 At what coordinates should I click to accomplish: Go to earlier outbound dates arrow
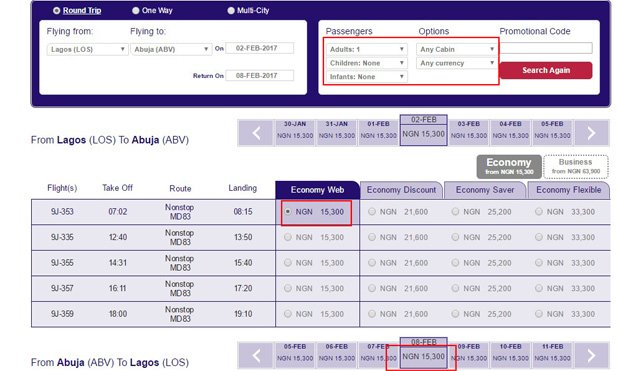click(x=256, y=133)
